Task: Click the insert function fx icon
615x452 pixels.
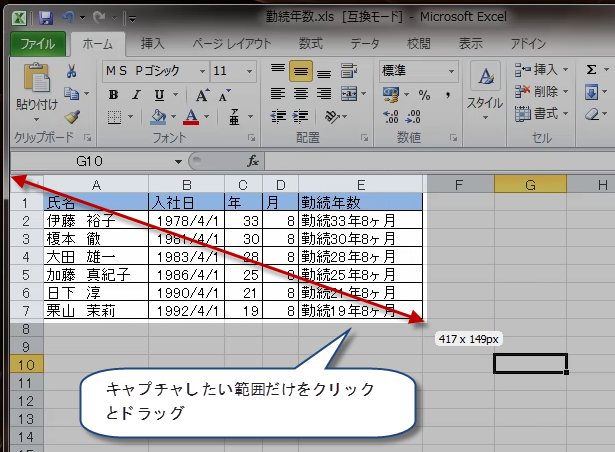Action: coord(253,160)
